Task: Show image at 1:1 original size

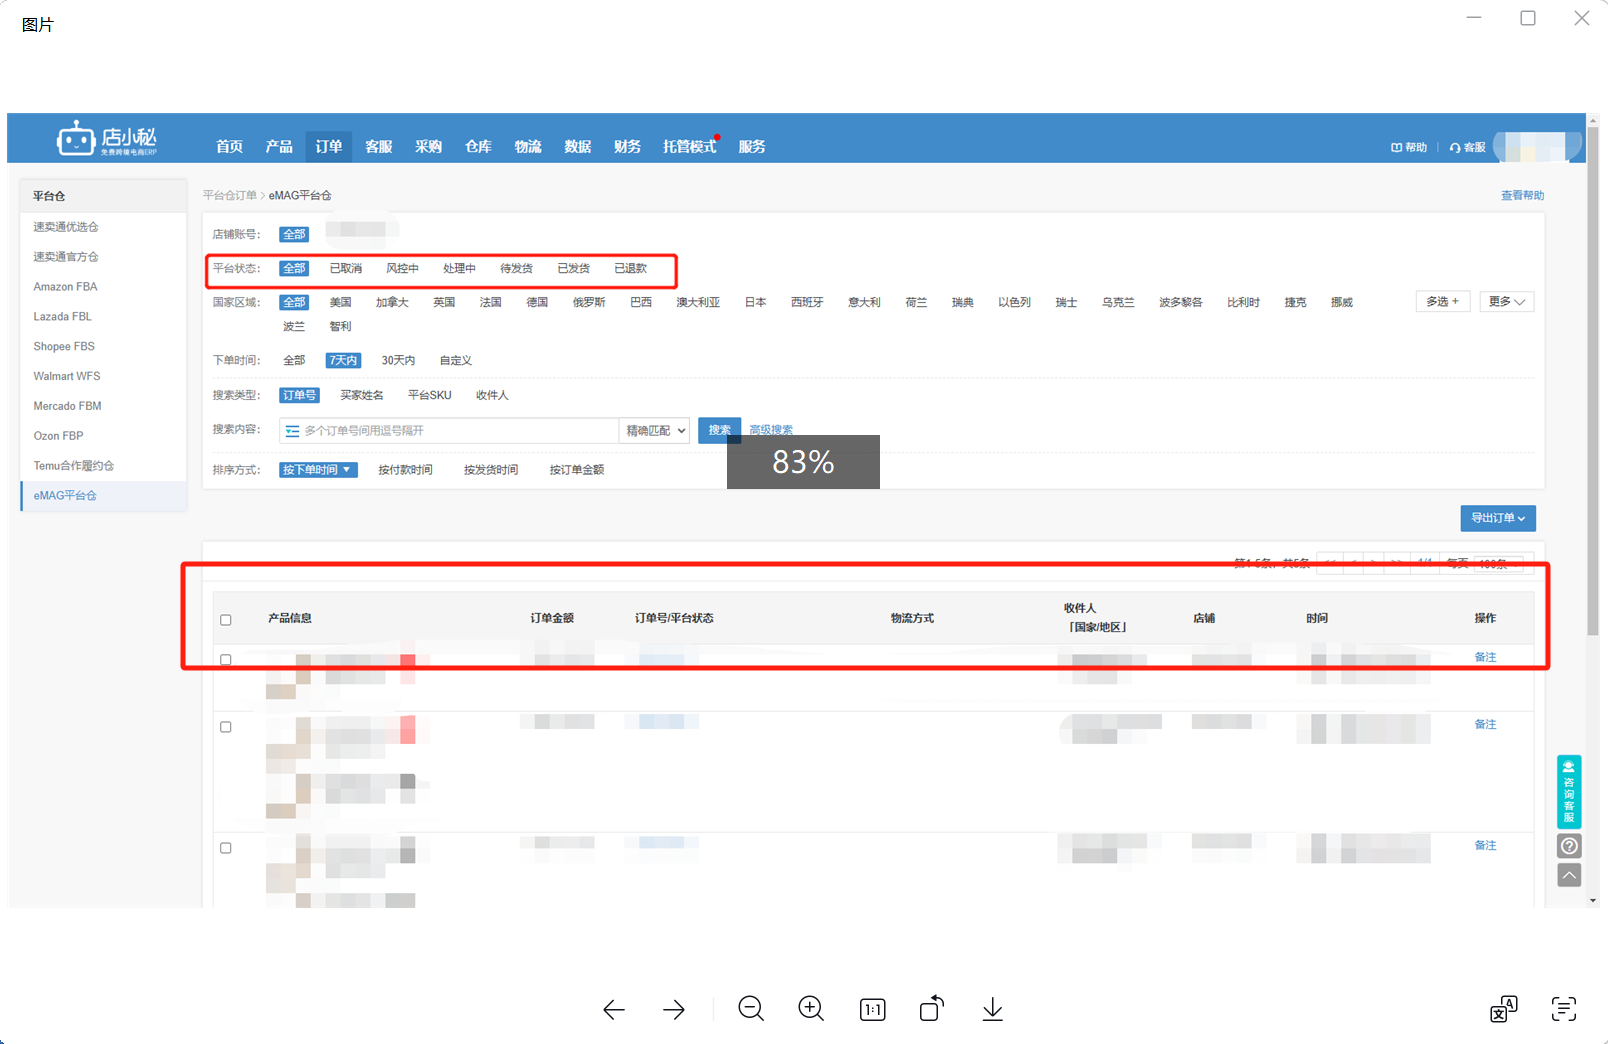Action: click(872, 1010)
